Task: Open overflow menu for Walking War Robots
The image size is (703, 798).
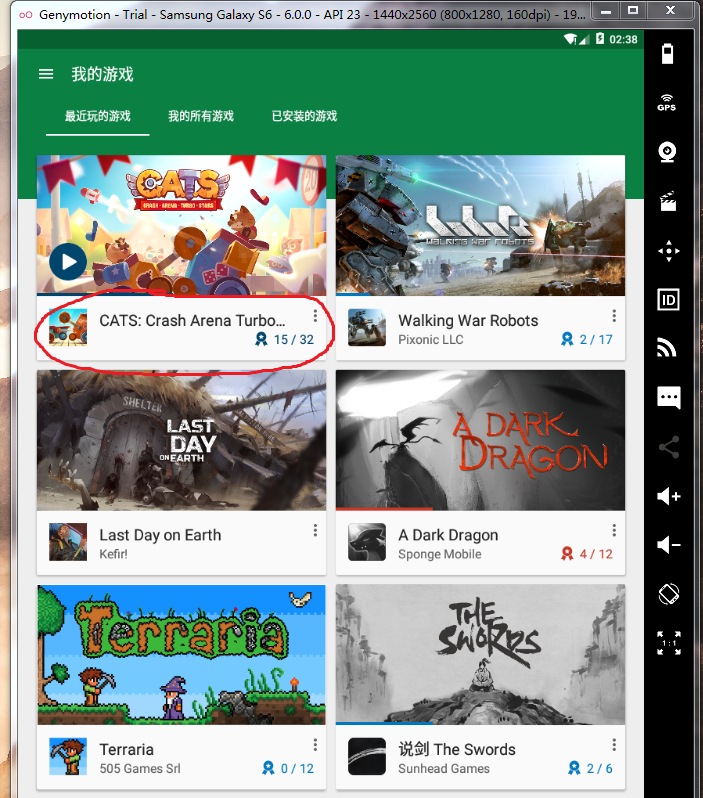Action: pyautogui.click(x=614, y=316)
